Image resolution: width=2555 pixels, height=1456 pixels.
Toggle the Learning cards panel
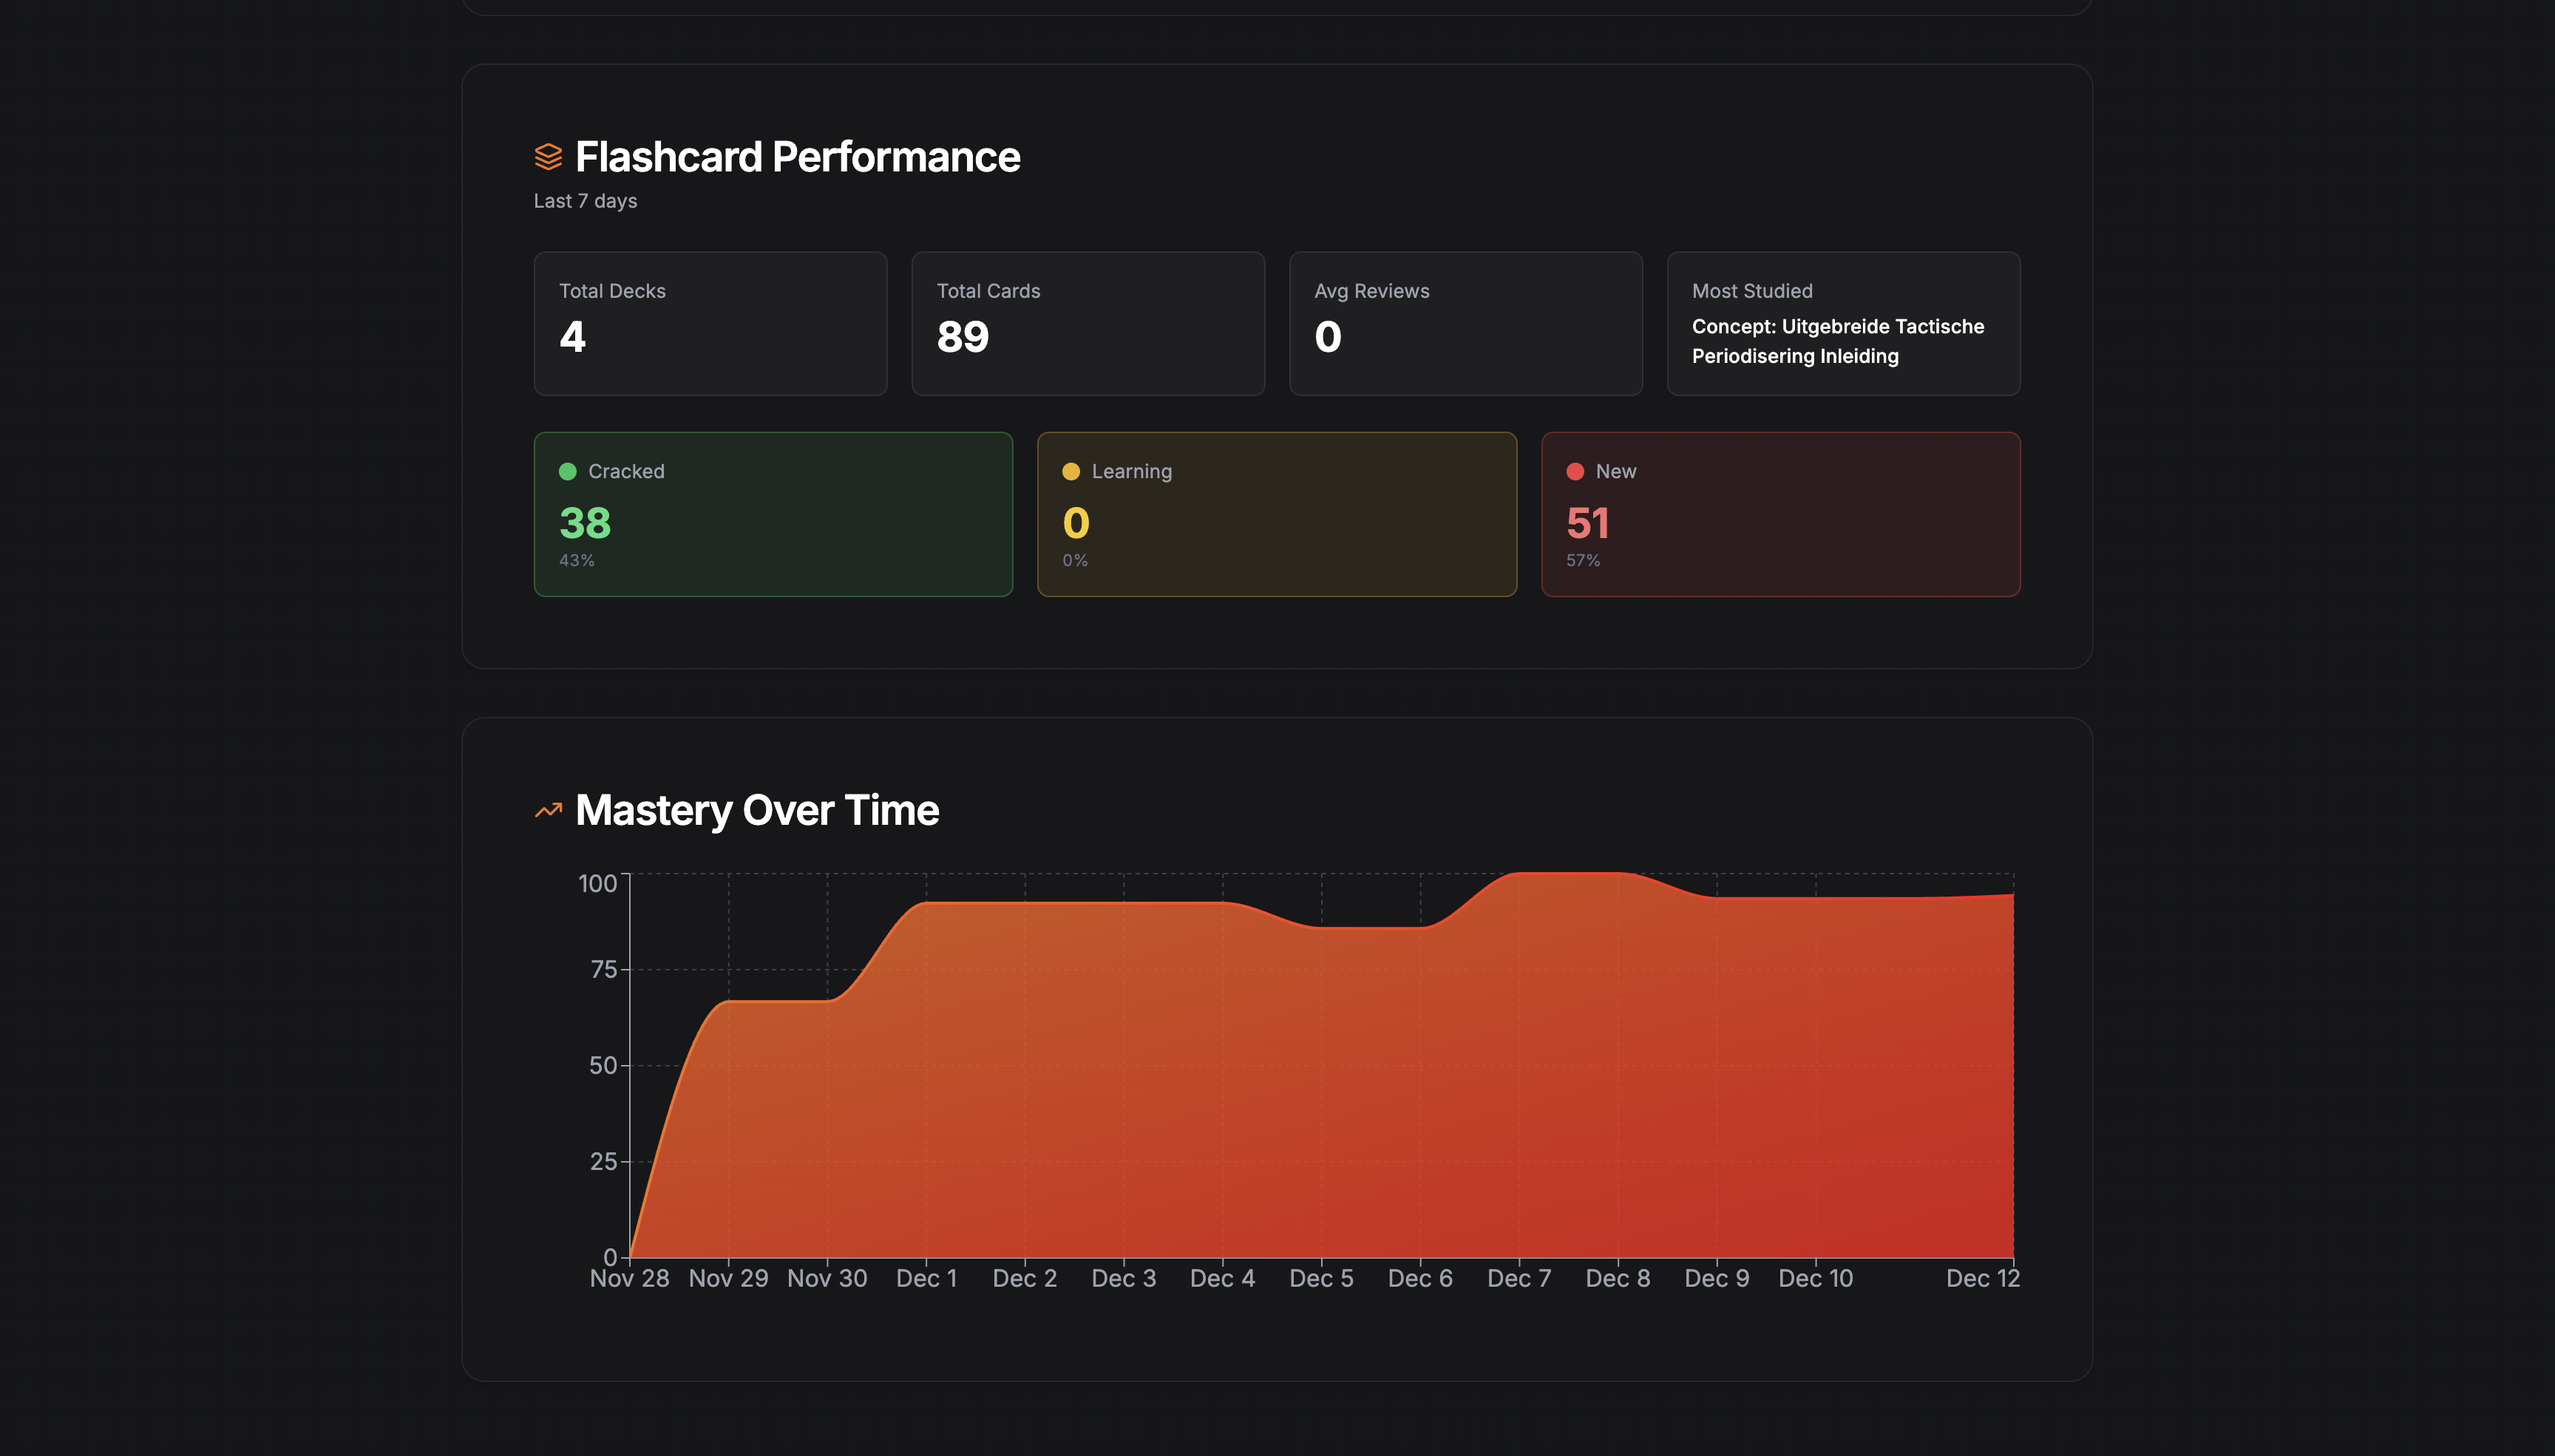pos(1277,513)
